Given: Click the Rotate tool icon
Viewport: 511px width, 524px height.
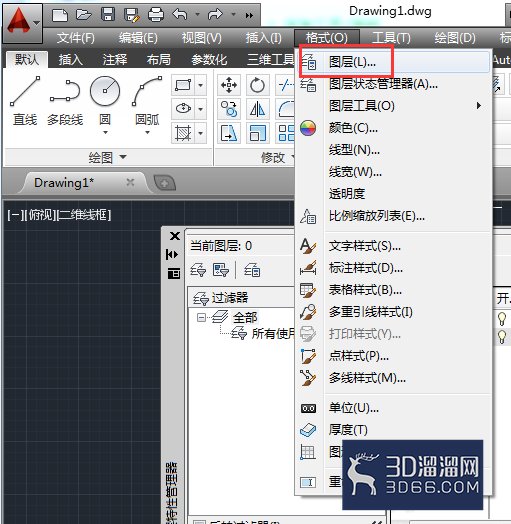Looking at the screenshot, I should pos(257,85).
